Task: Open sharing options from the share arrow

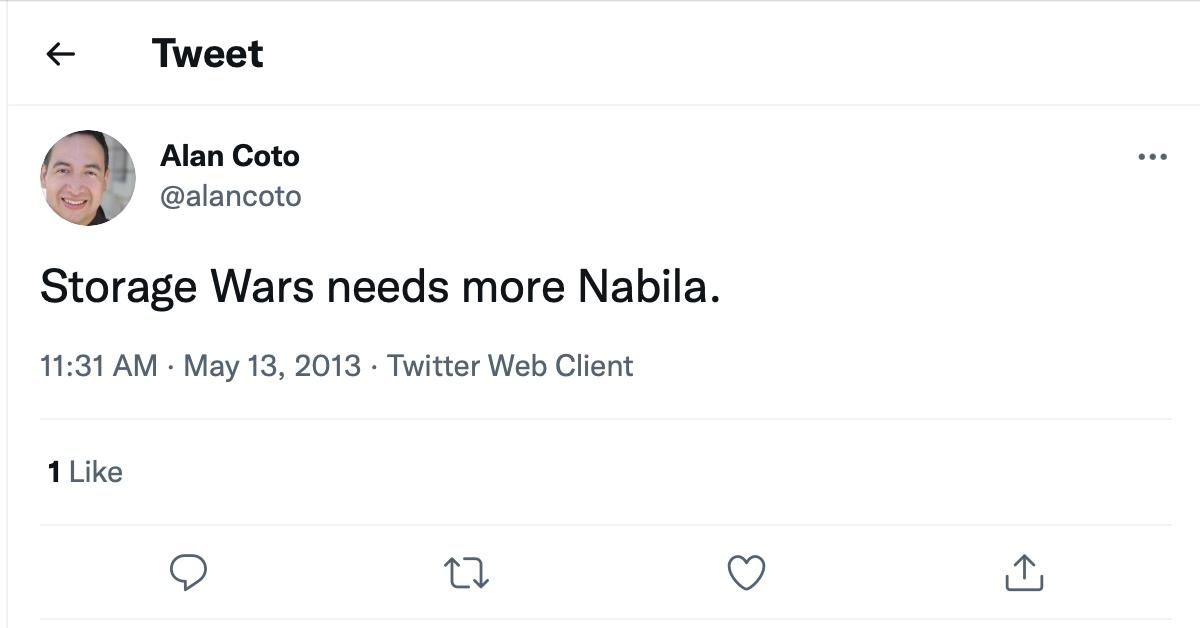Action: [x=1022, y=573]
